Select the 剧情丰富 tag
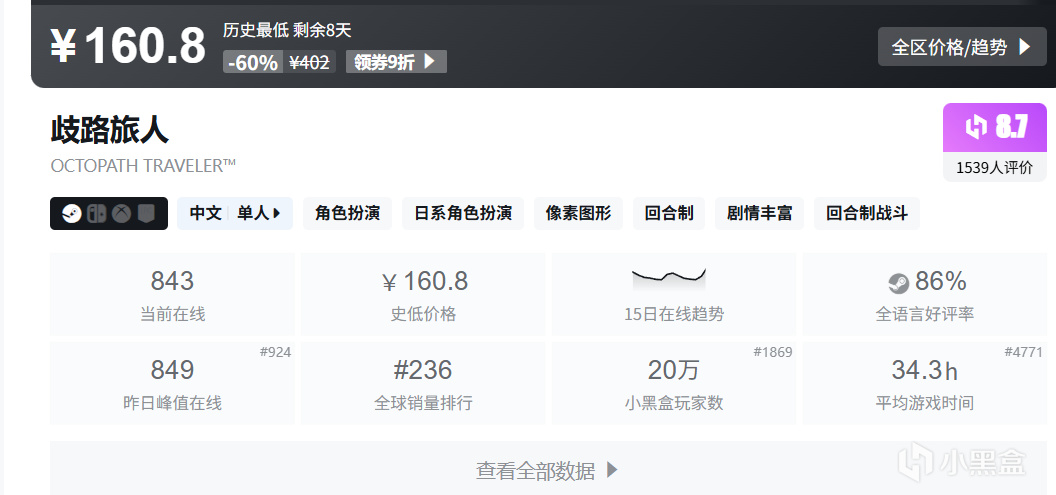The image size is (1056, 495). [760, 213]
